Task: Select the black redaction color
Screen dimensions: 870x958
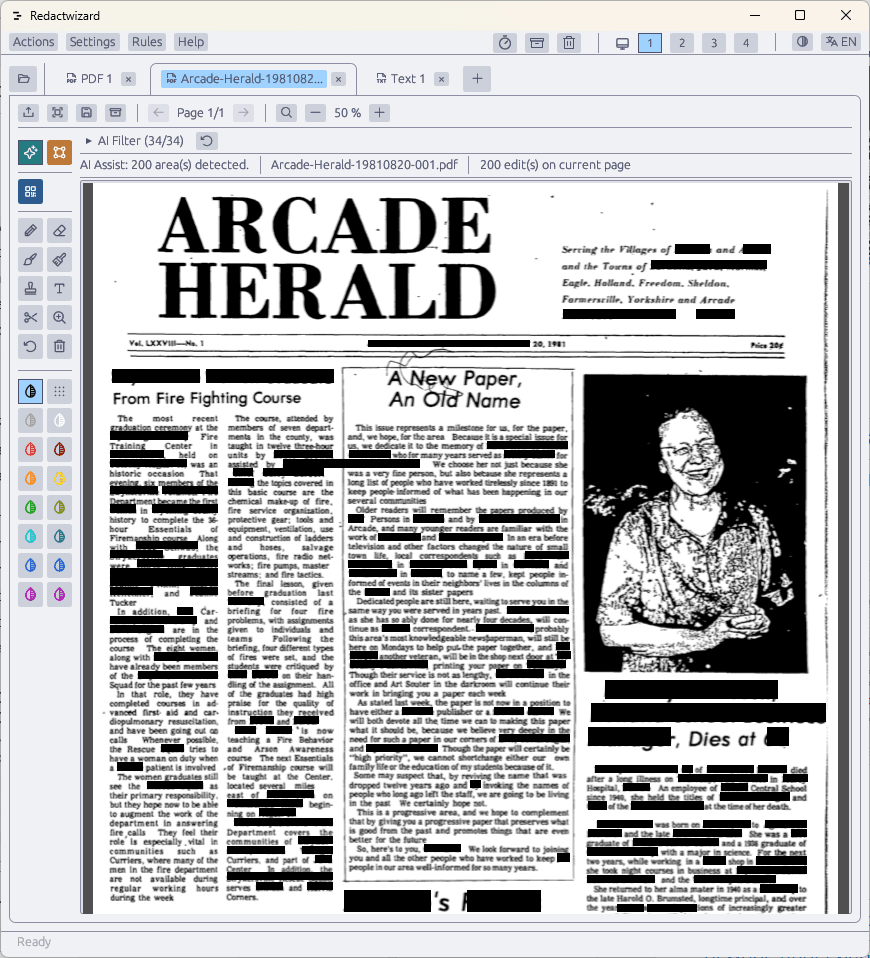Action: pyautogui.click(x=30, y=392)
